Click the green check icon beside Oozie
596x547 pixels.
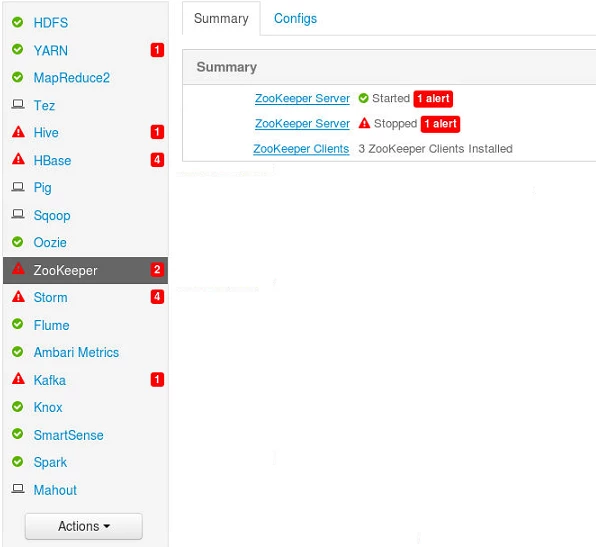tap(17, 242)
